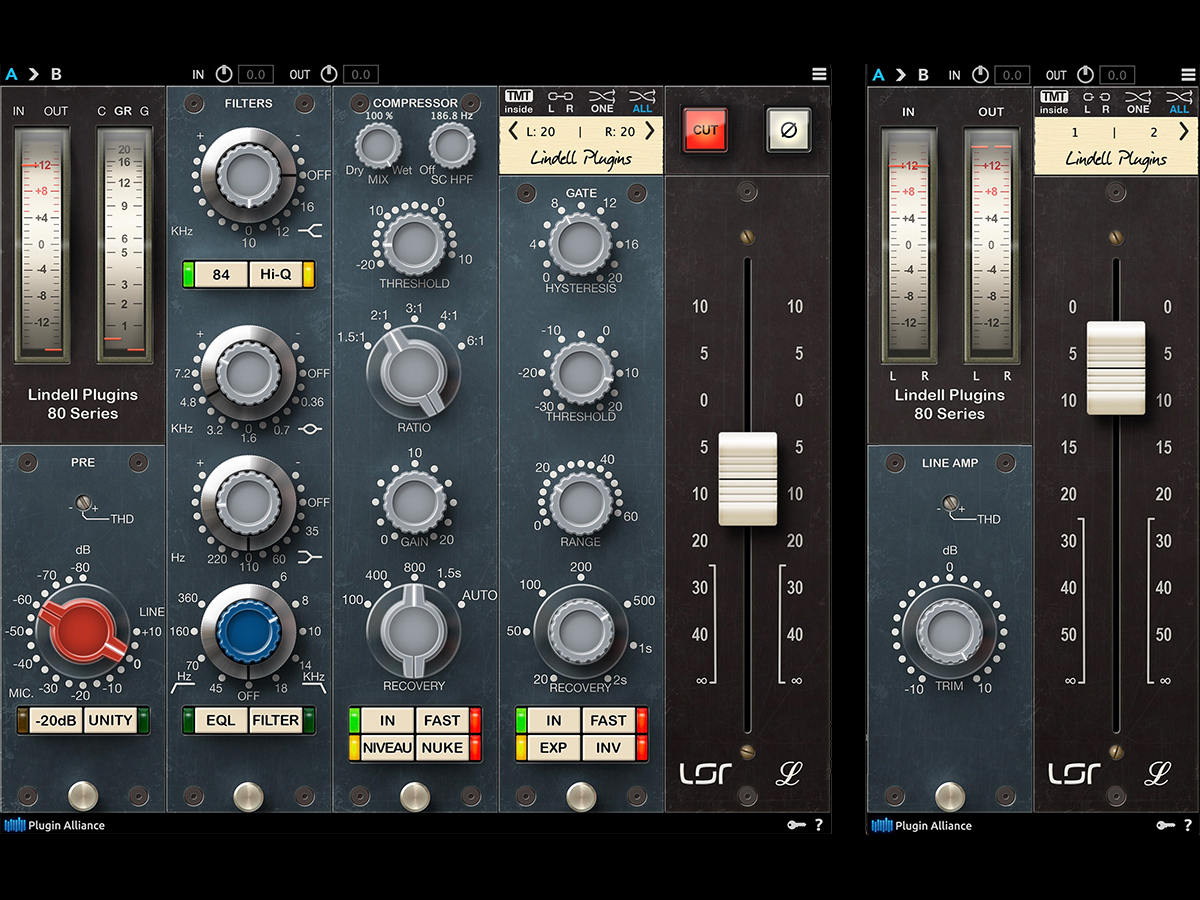This screenshot has width=1200, height=900.
Task: Click the help question mark beside the CUT fader plugin
Action: pos(819,825)
